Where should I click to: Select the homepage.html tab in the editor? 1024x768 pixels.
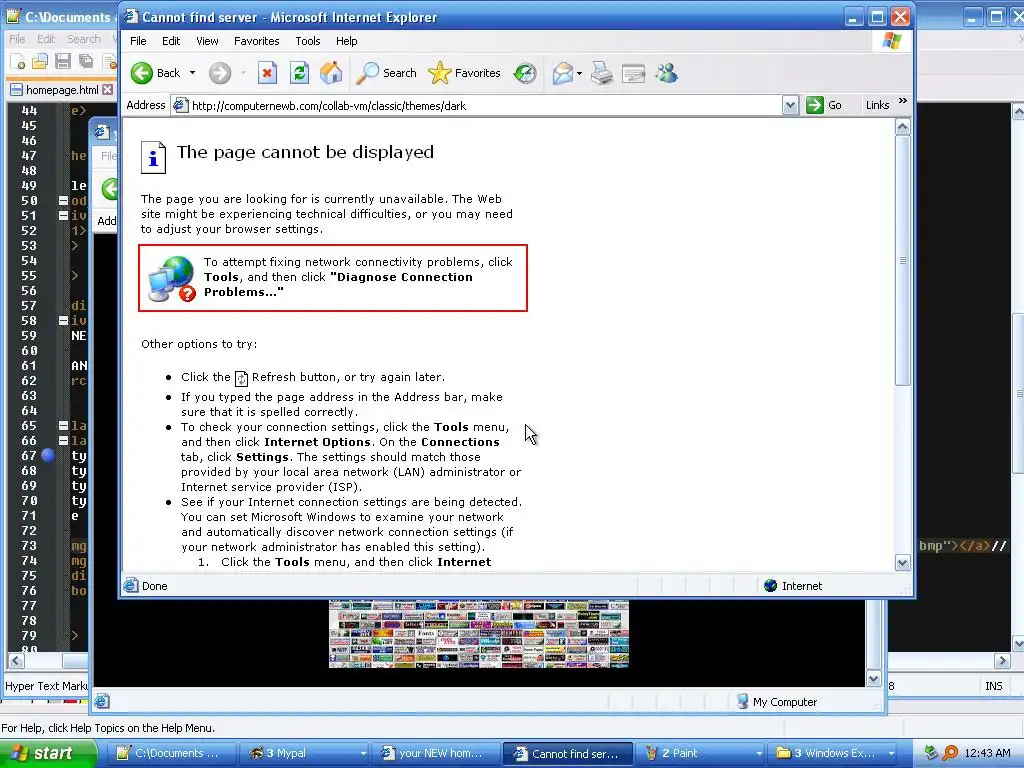click(x=61, y=89)
